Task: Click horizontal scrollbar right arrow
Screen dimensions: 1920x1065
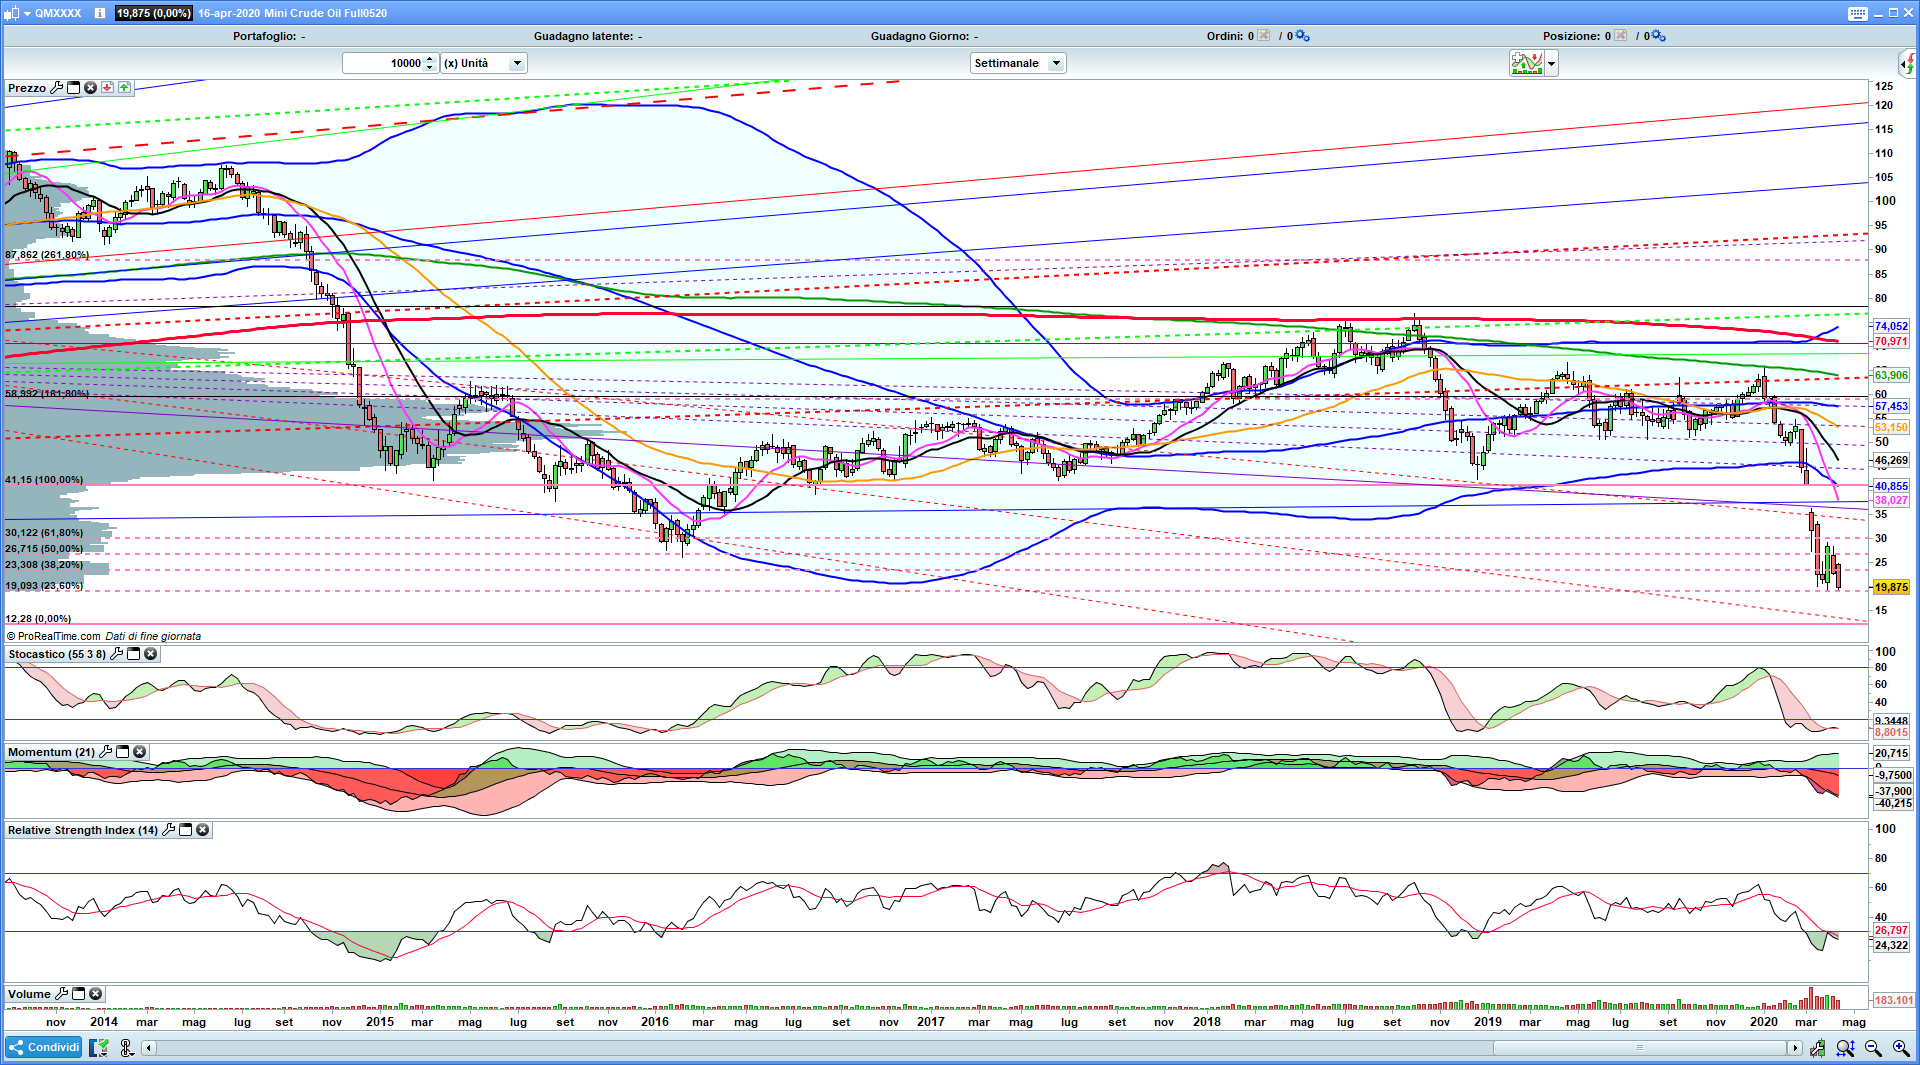Action: [x=1795, y=1048]
